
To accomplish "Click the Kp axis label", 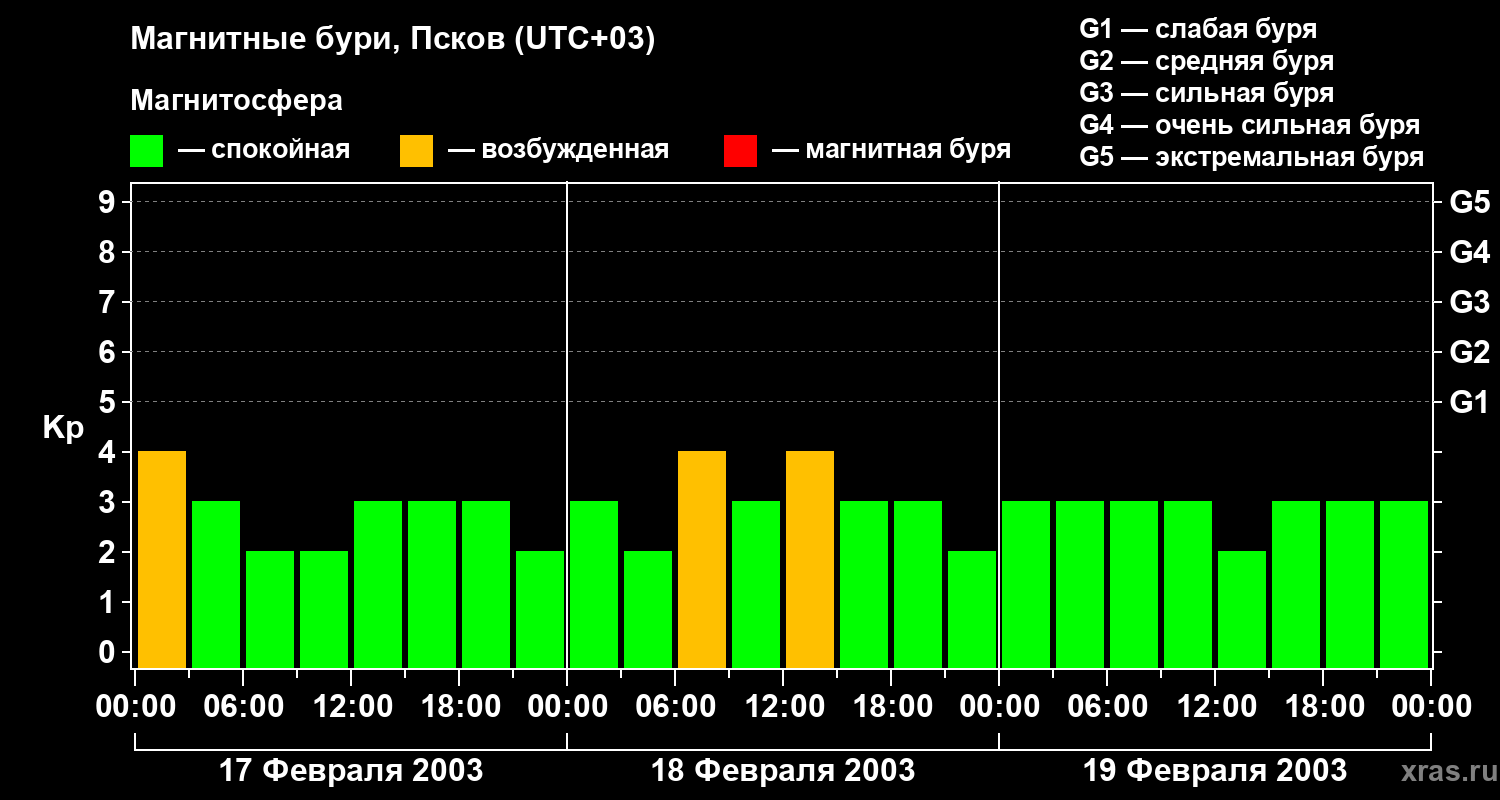I will point(63,429).
